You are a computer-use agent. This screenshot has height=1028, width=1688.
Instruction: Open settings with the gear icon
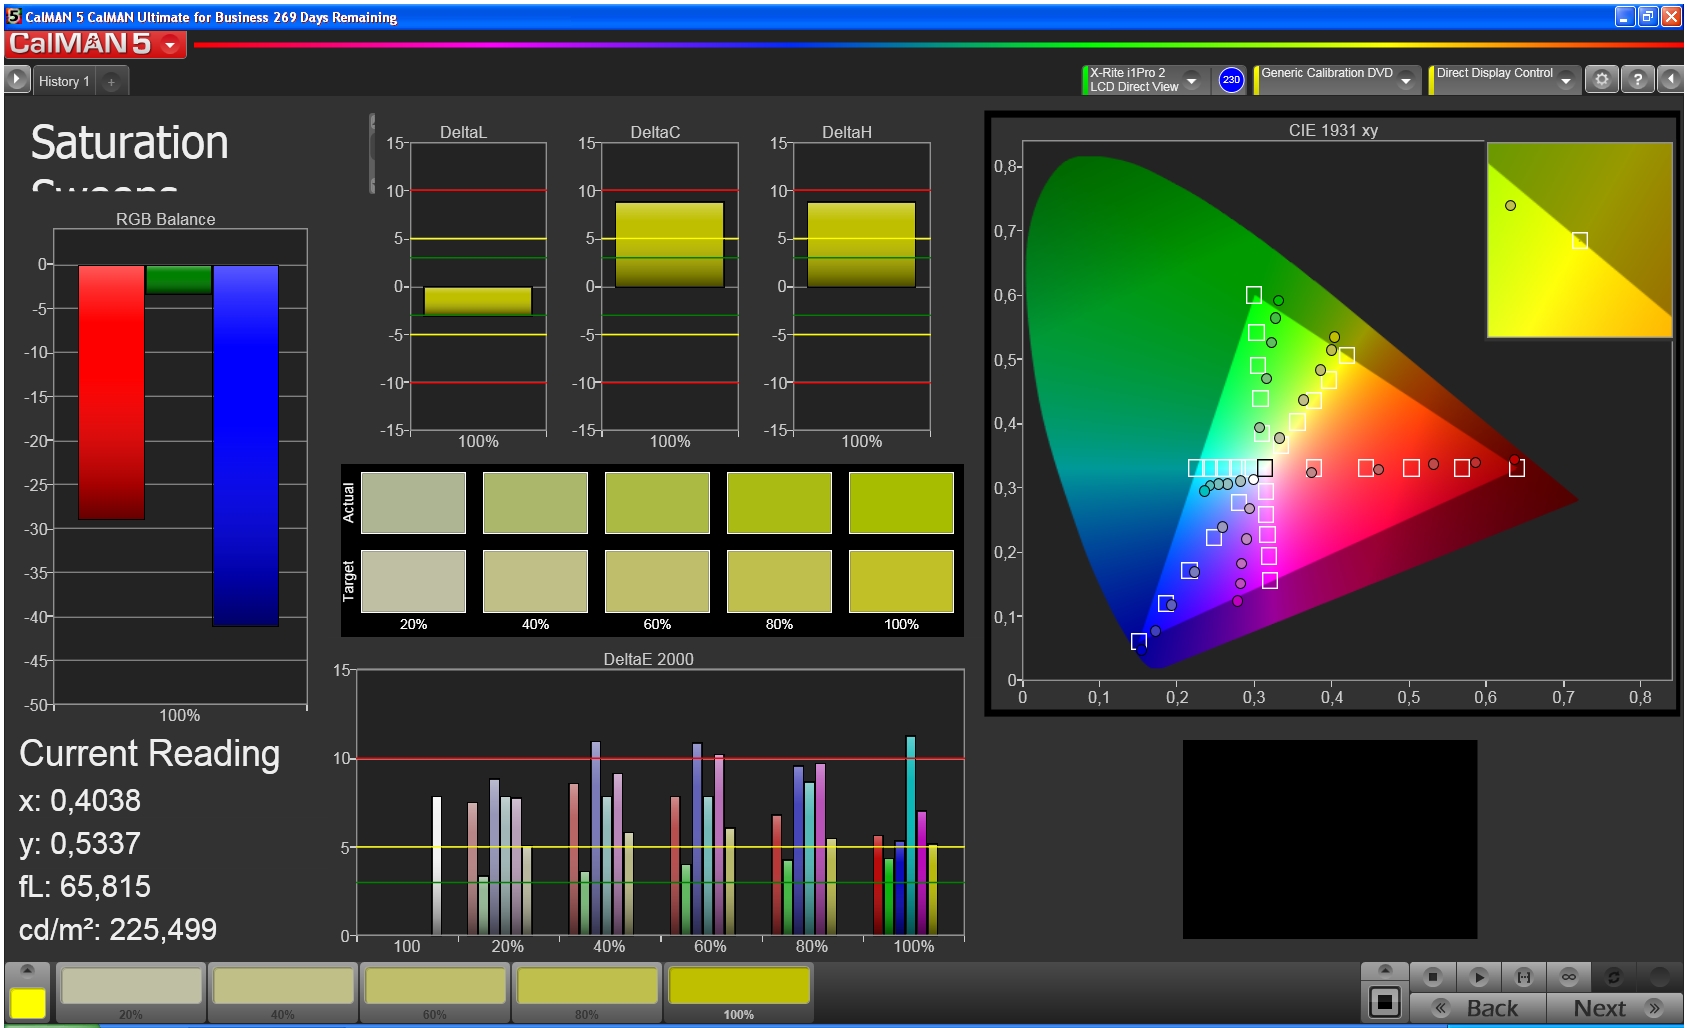pos(1602,80)
